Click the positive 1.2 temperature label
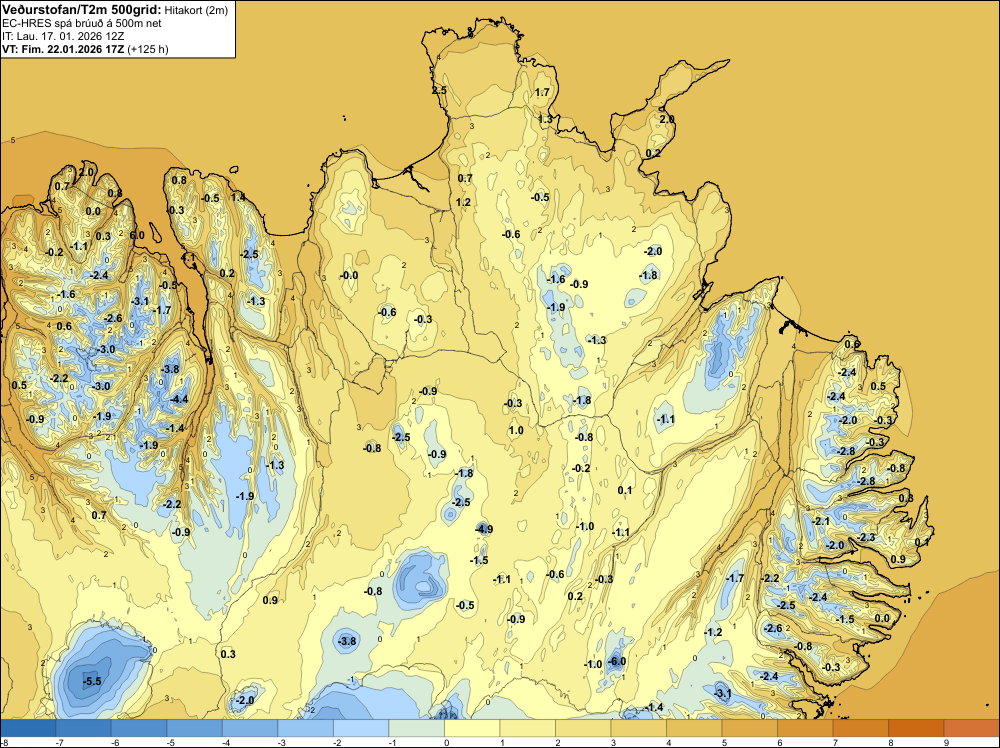Image resolution: width=1000 pixels, height=748 pixels. (463, 202)
